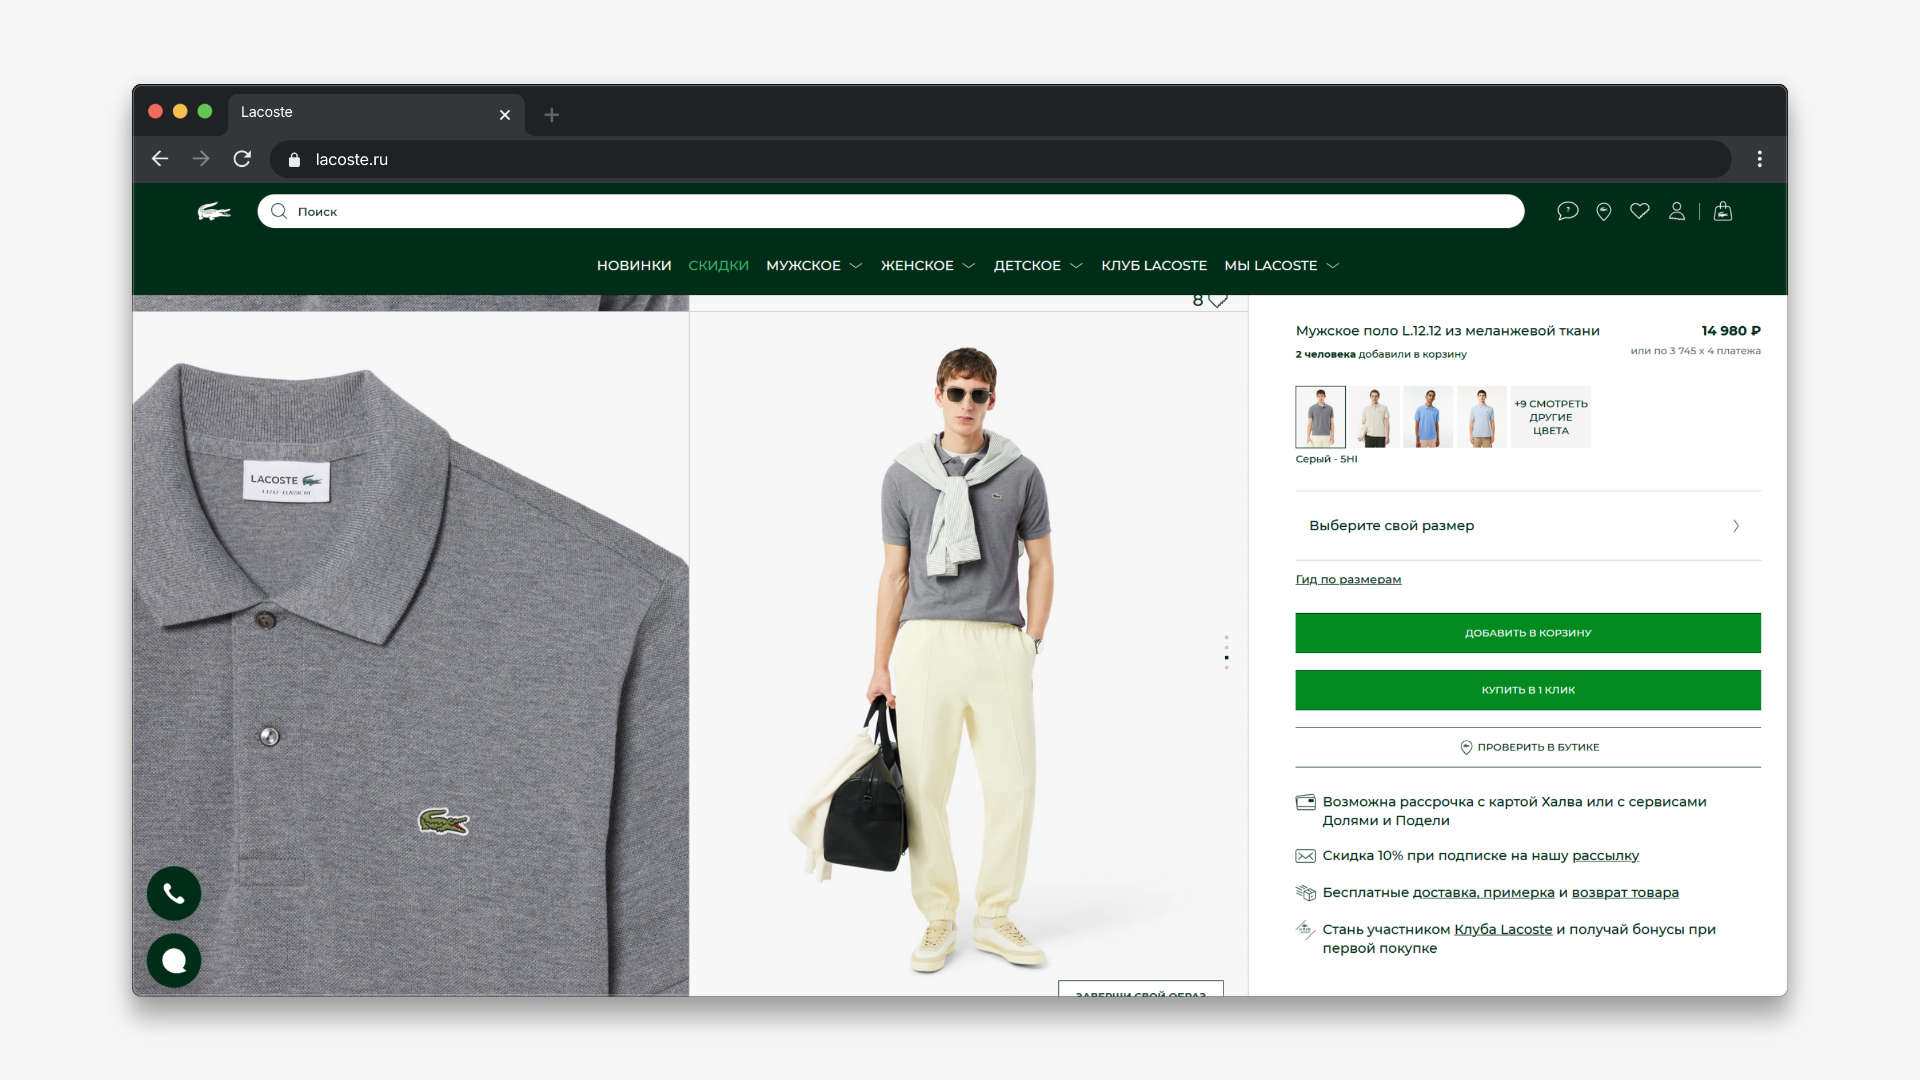Click ПРОВЕРИТЬ В БУТИКЕ button
The height and width of the screenshot is (1080, 1920).
tap(1528, 747)
